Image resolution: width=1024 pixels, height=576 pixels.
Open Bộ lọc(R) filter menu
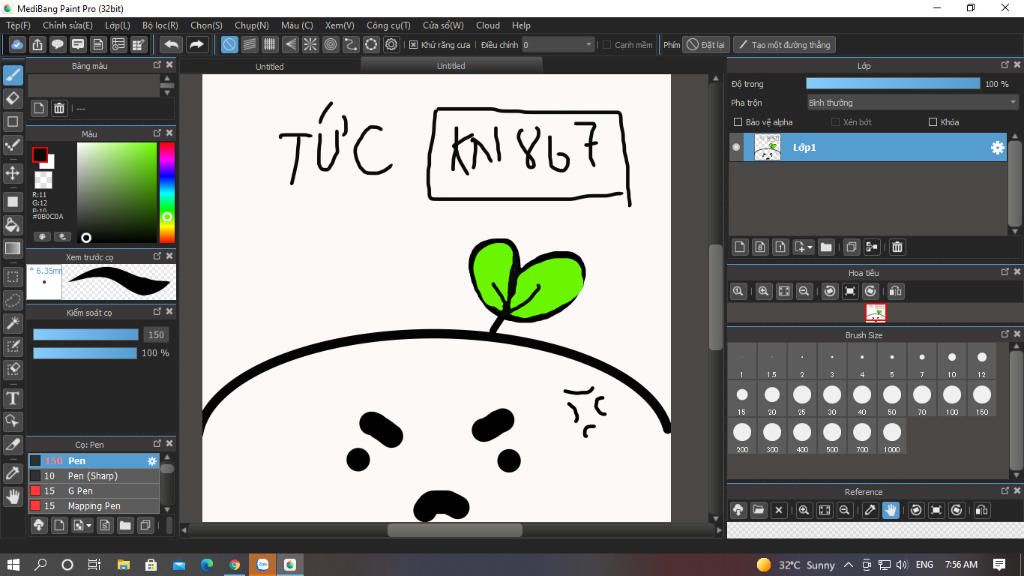(x=160, y=25)
